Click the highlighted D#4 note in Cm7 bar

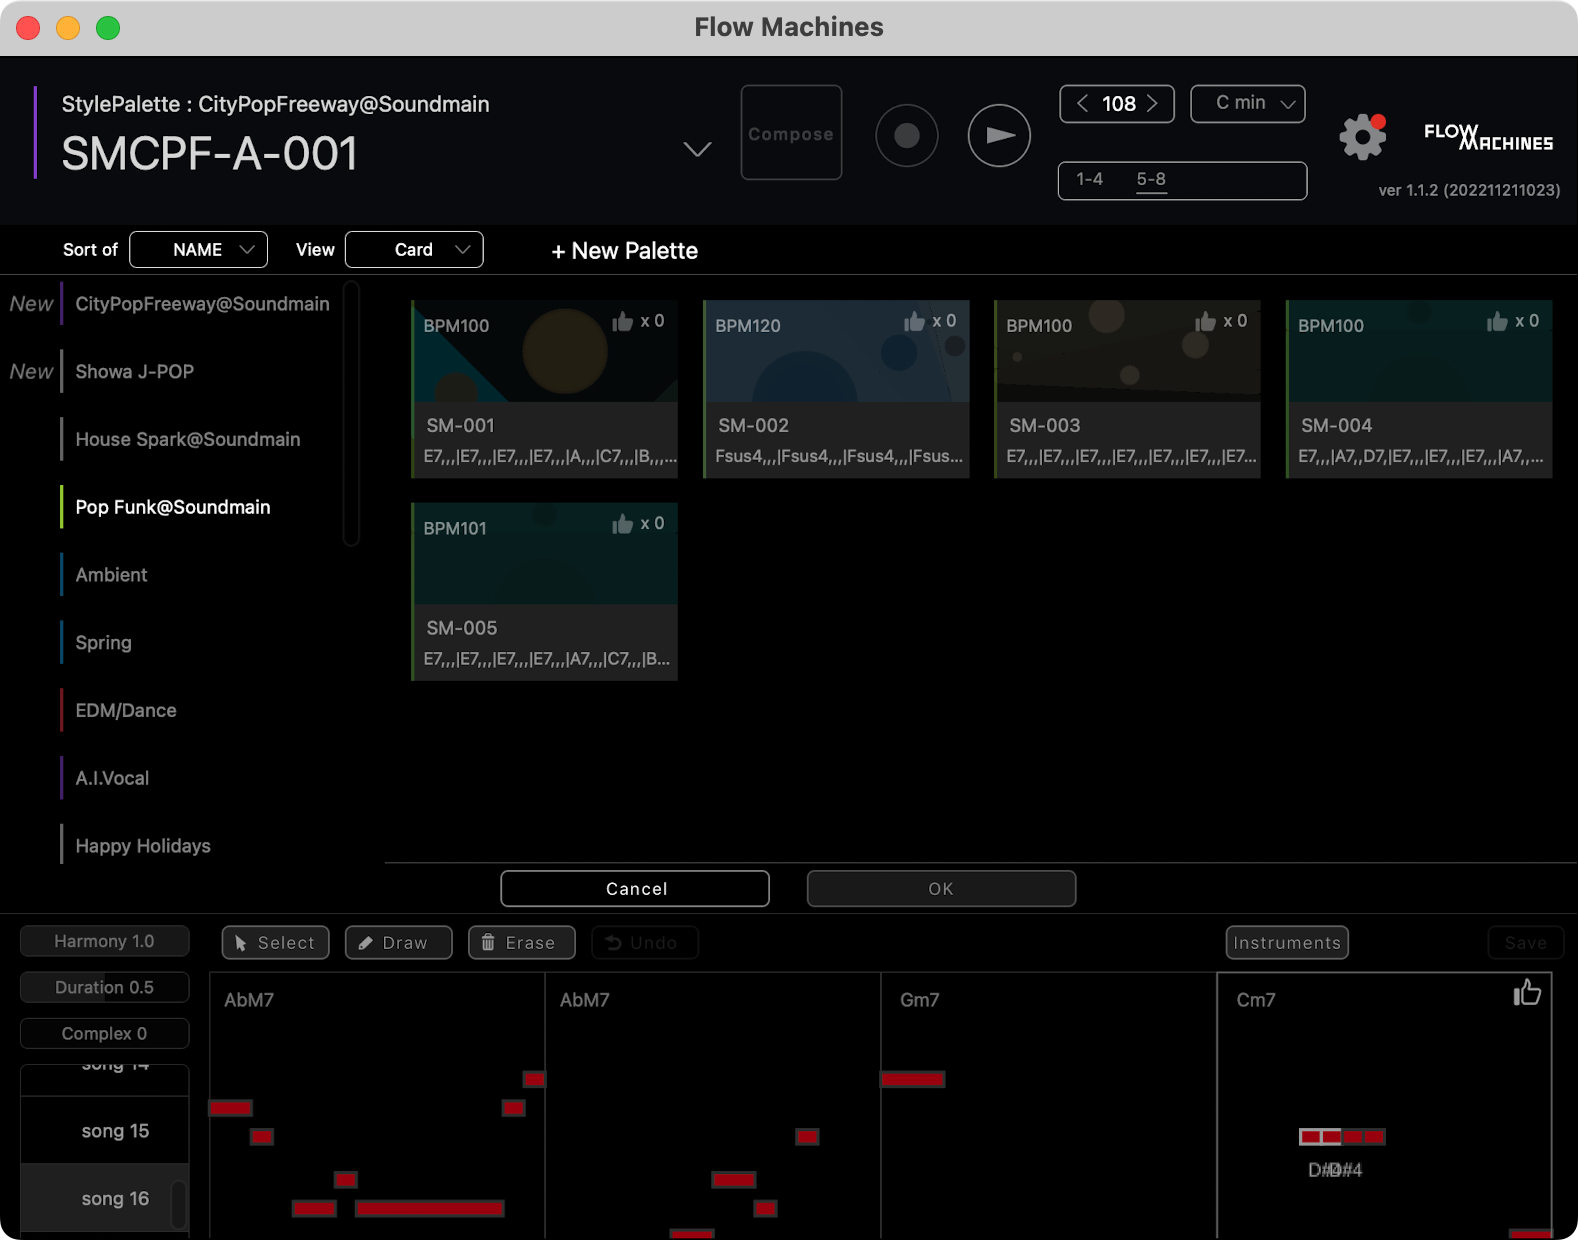pyautogui.click(x=1320, y=1137)
